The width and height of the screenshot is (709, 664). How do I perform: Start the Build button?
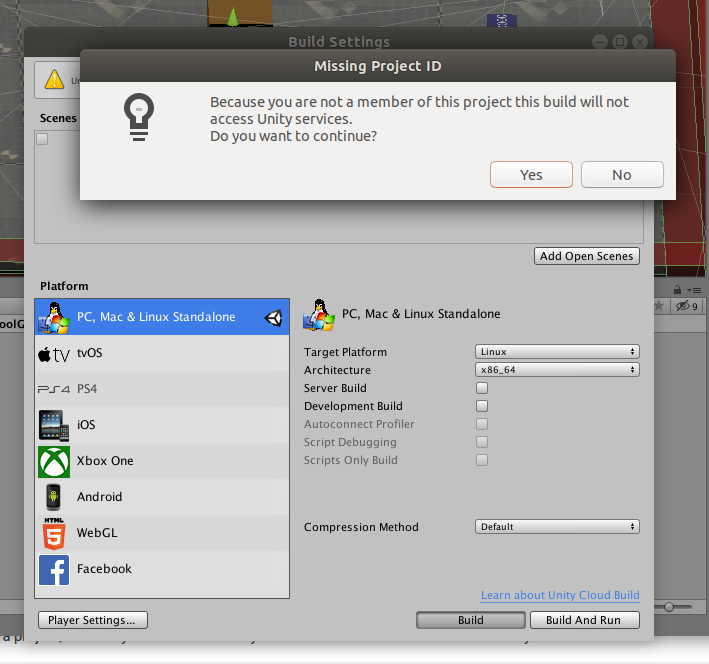coord(470,620)
